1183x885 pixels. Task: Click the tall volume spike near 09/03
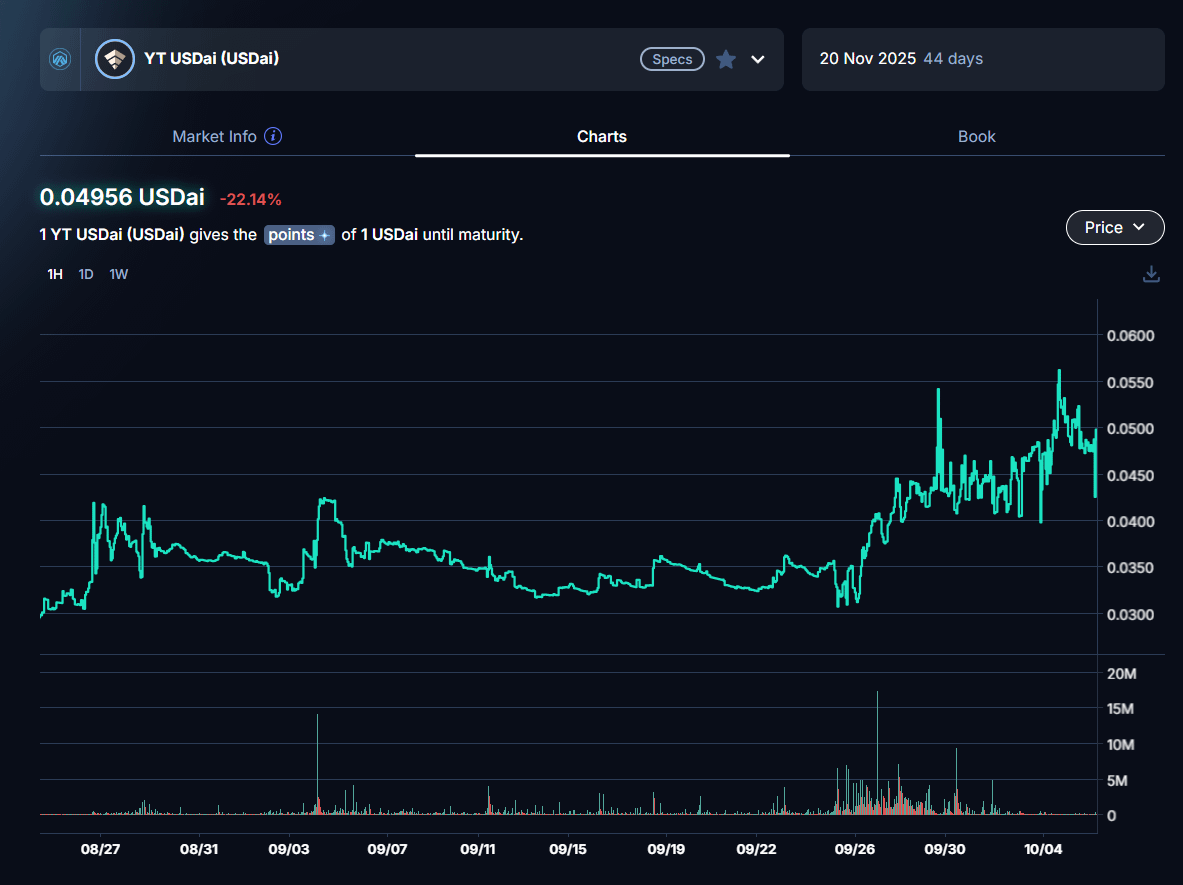(x=318, y=764)
